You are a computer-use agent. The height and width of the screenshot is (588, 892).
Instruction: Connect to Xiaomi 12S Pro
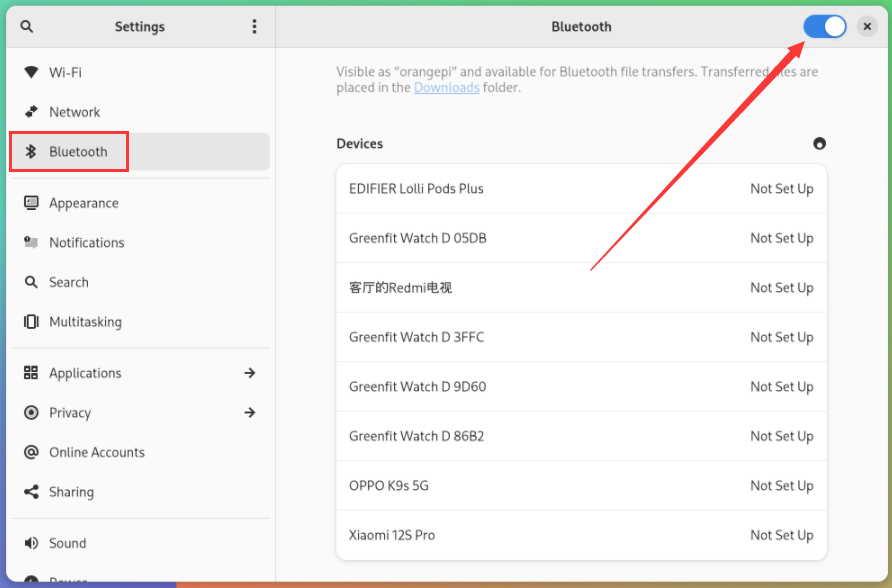click(581, 535)
